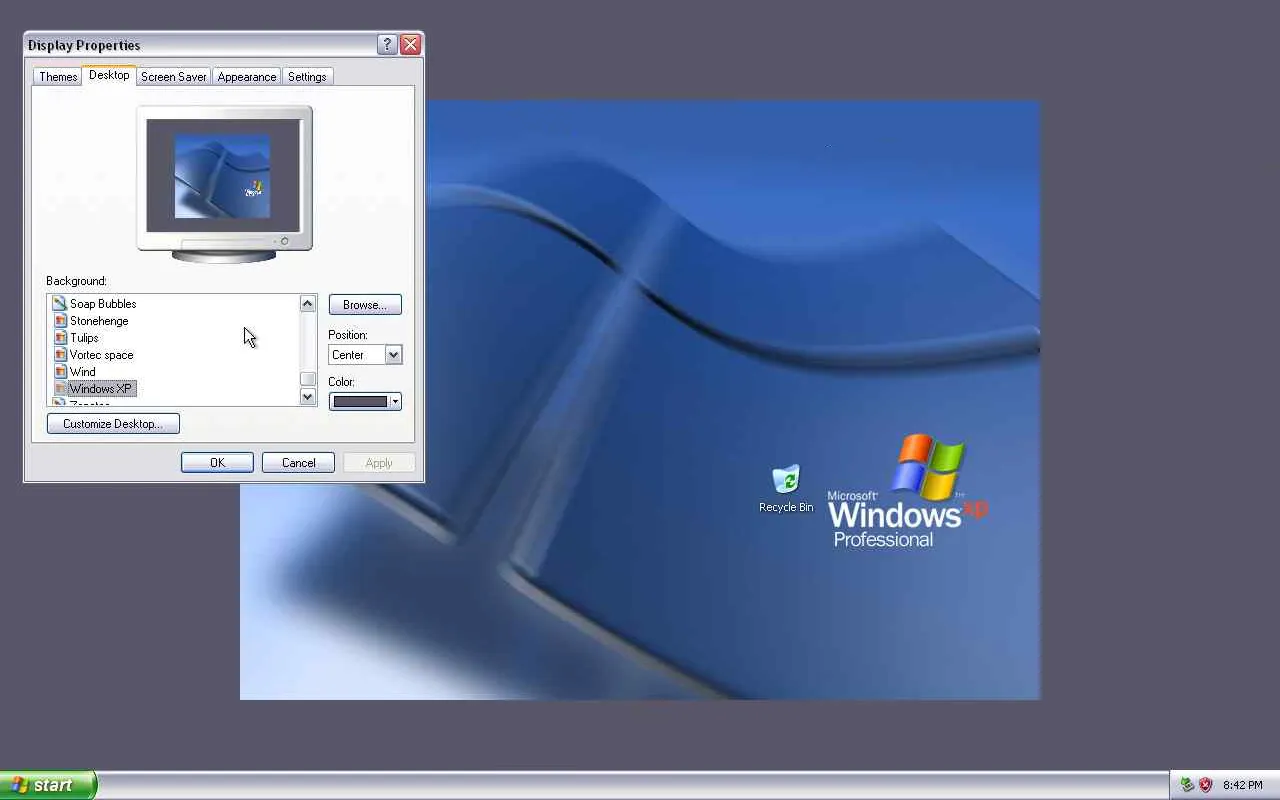The image size is (1280, 800).
Task: Open the Start menu
Action: [48, 785]
